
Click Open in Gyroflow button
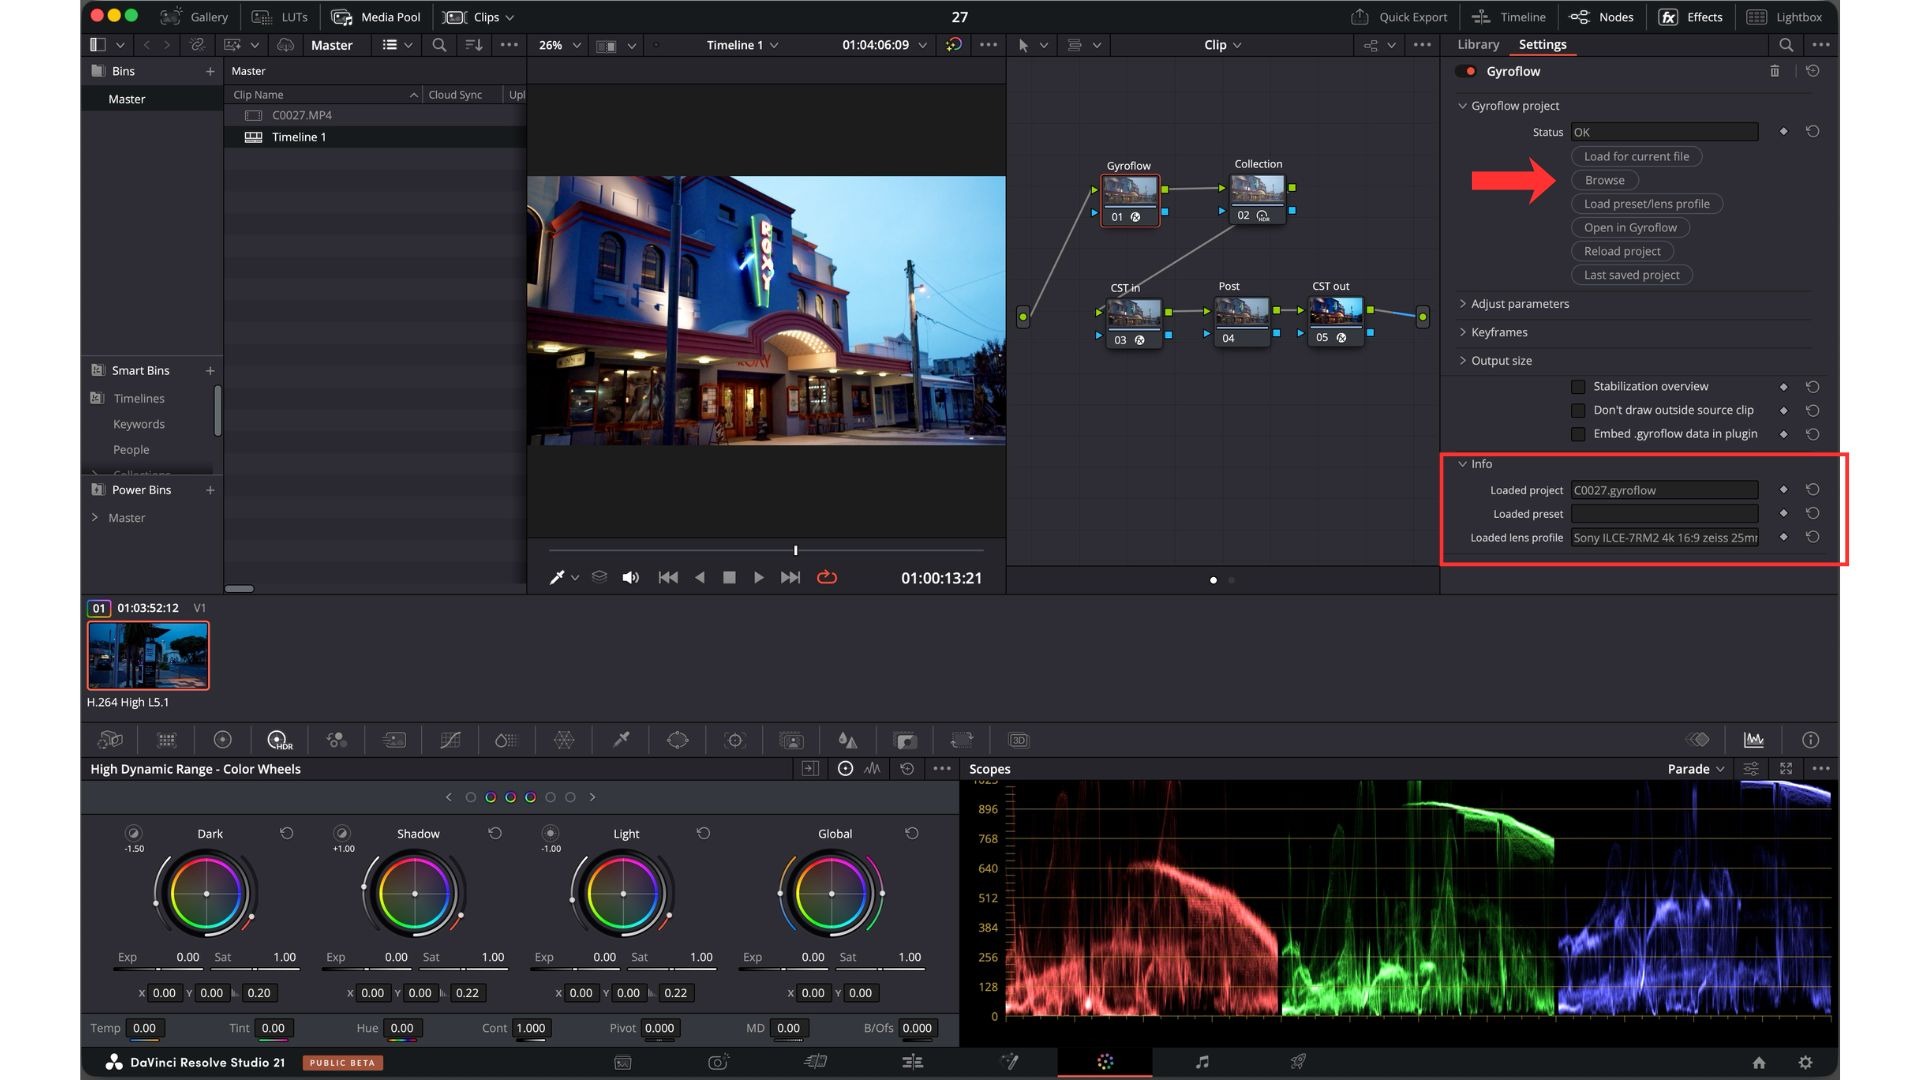pos(1630,228)
